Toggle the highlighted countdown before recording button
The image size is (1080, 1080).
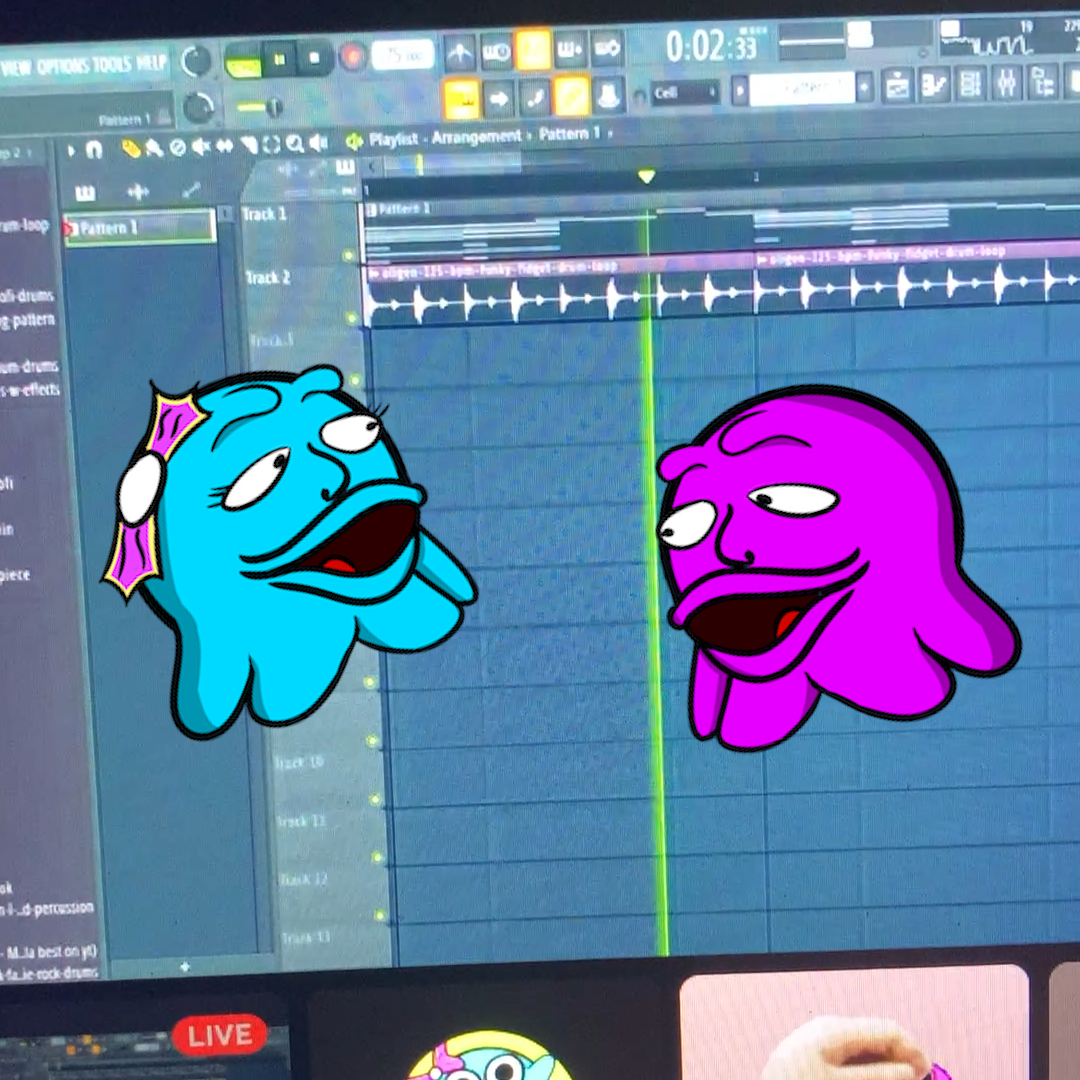(x=533, y=50)
